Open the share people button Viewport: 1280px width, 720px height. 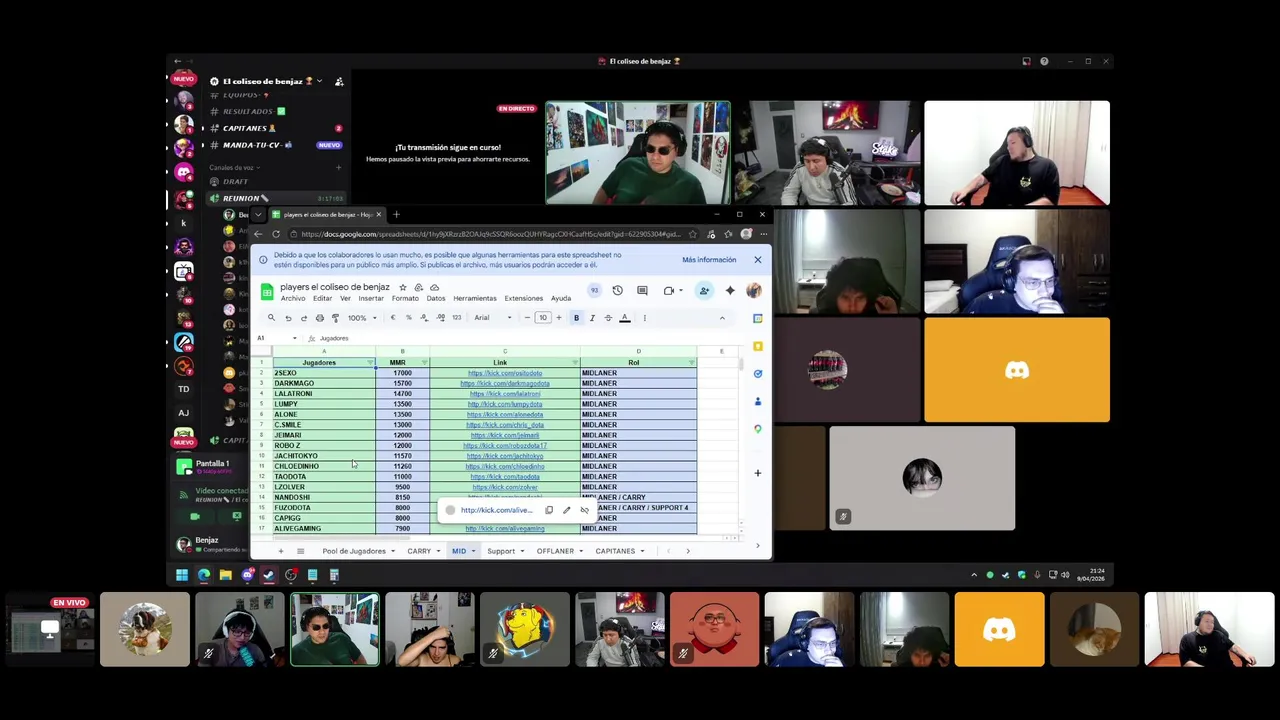tap(704, 291)
